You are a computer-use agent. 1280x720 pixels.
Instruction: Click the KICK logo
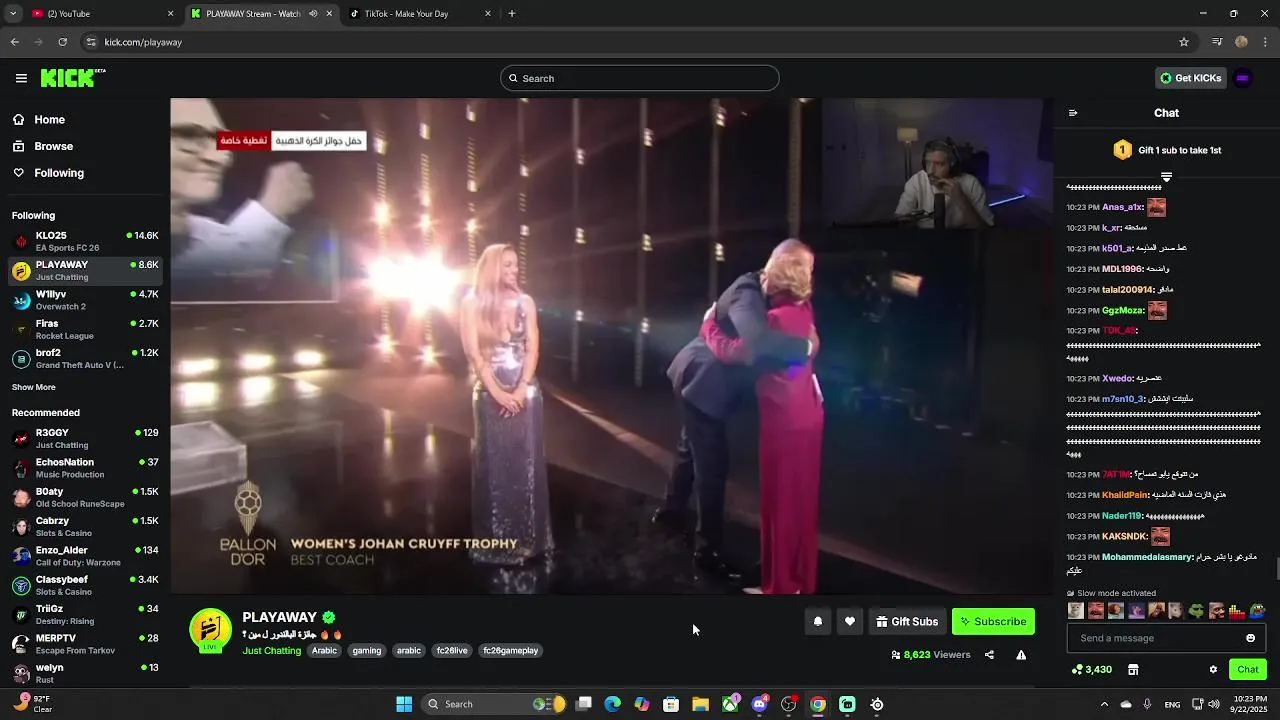72,78
